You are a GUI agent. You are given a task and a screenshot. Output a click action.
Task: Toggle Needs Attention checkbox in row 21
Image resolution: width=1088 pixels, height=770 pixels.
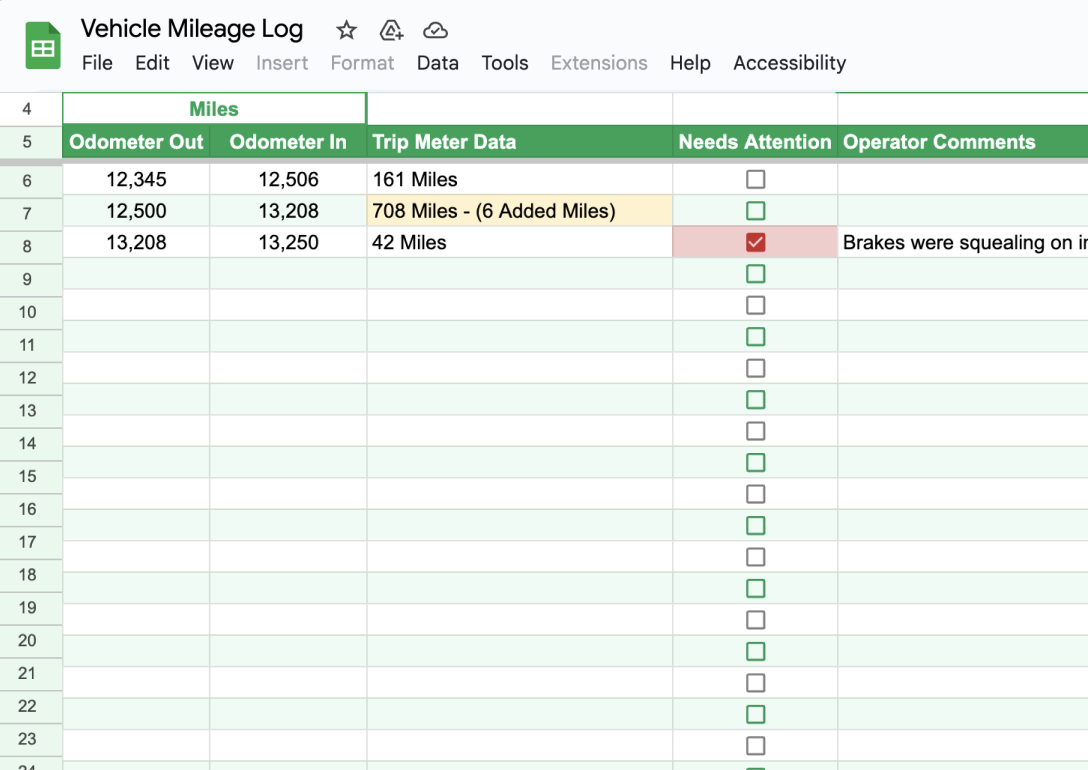(x=756, y=651)
